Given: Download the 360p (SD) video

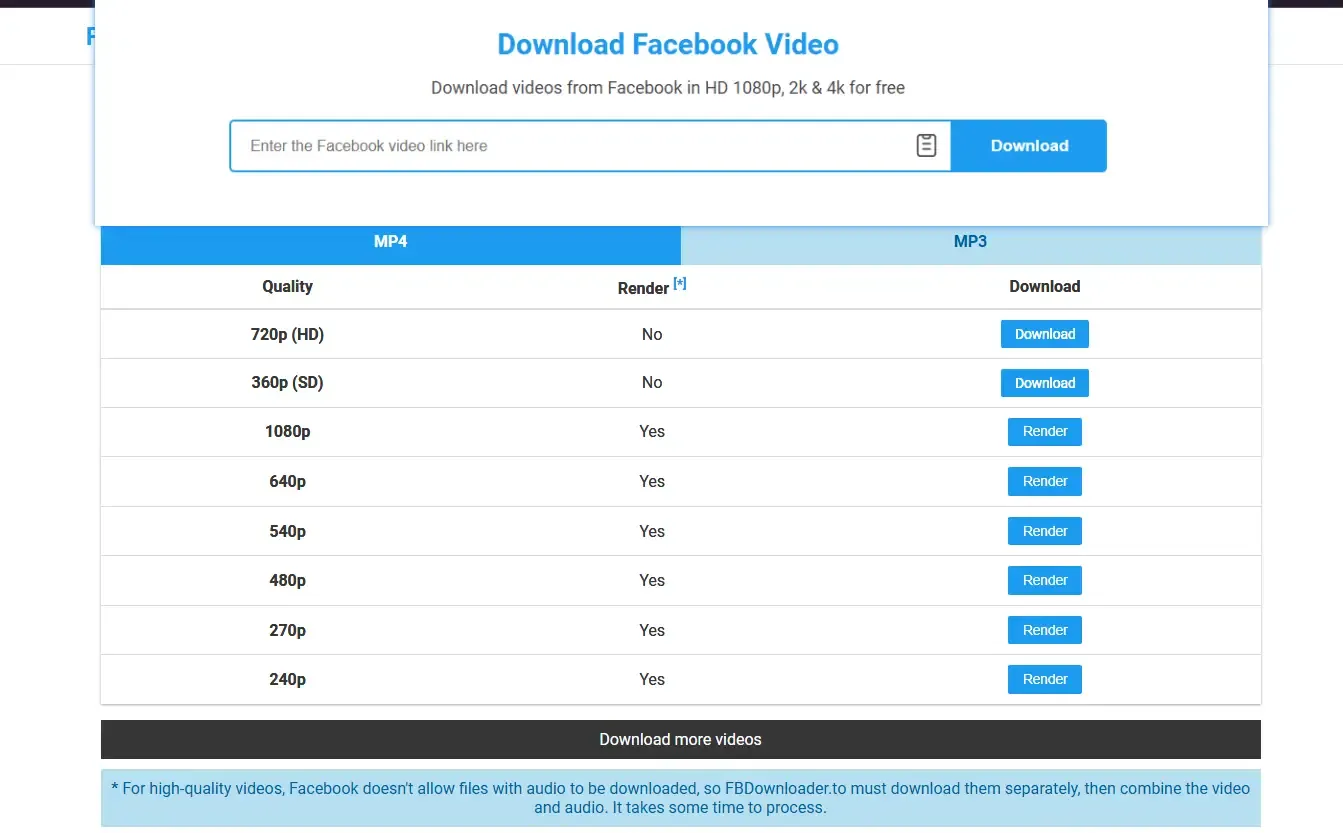Looking at the screenshot, I should (1044, 382).
